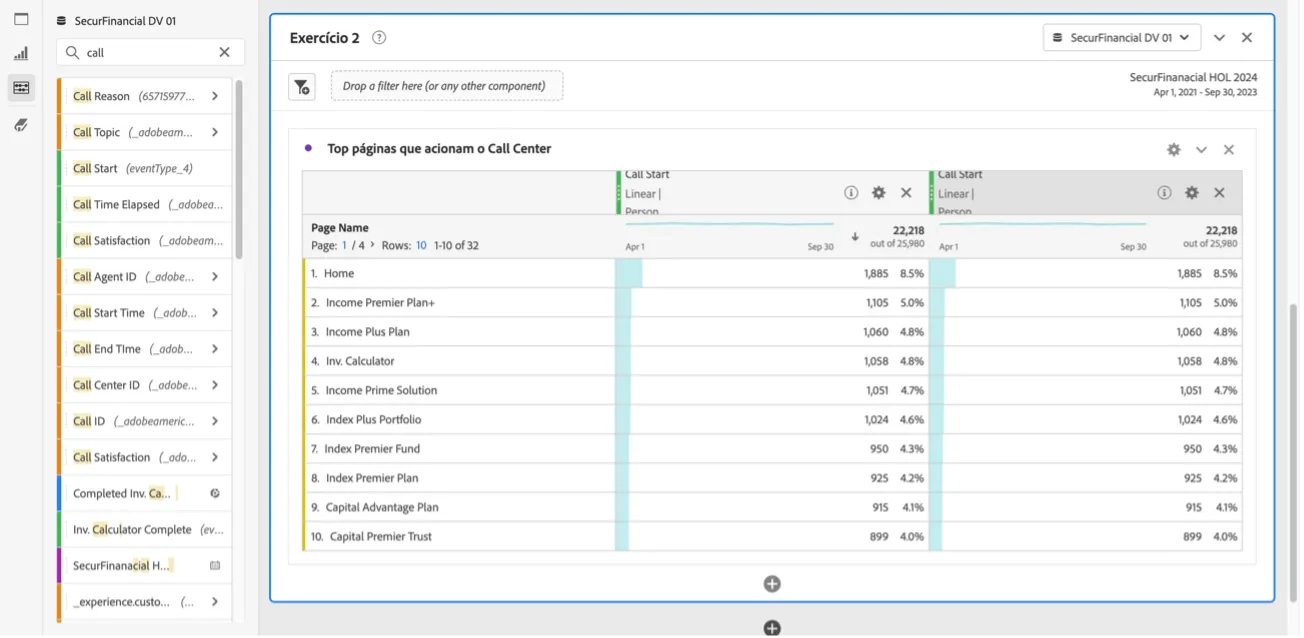
Task: Expand the Call Topic component
Action: pos(215,133)
